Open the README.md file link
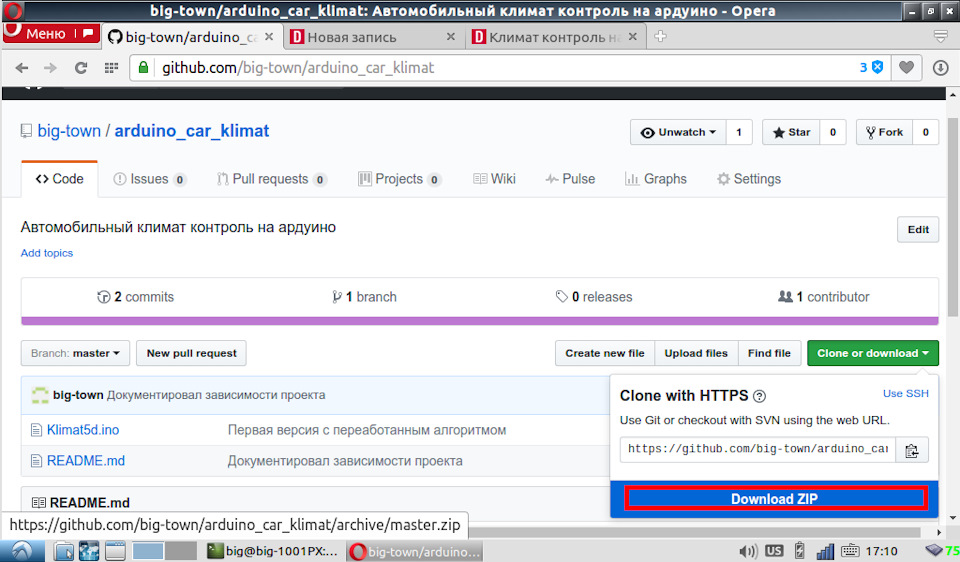 coord(86,460)
